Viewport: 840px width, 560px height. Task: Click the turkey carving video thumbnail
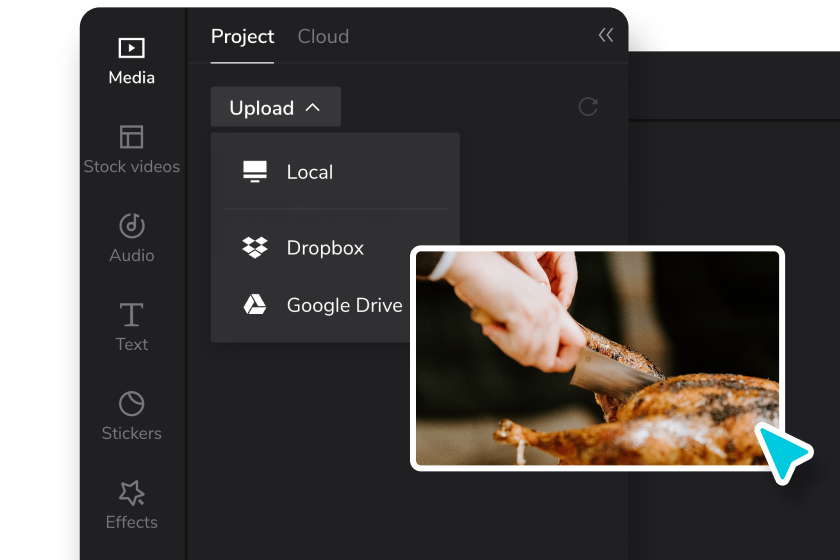597,358
